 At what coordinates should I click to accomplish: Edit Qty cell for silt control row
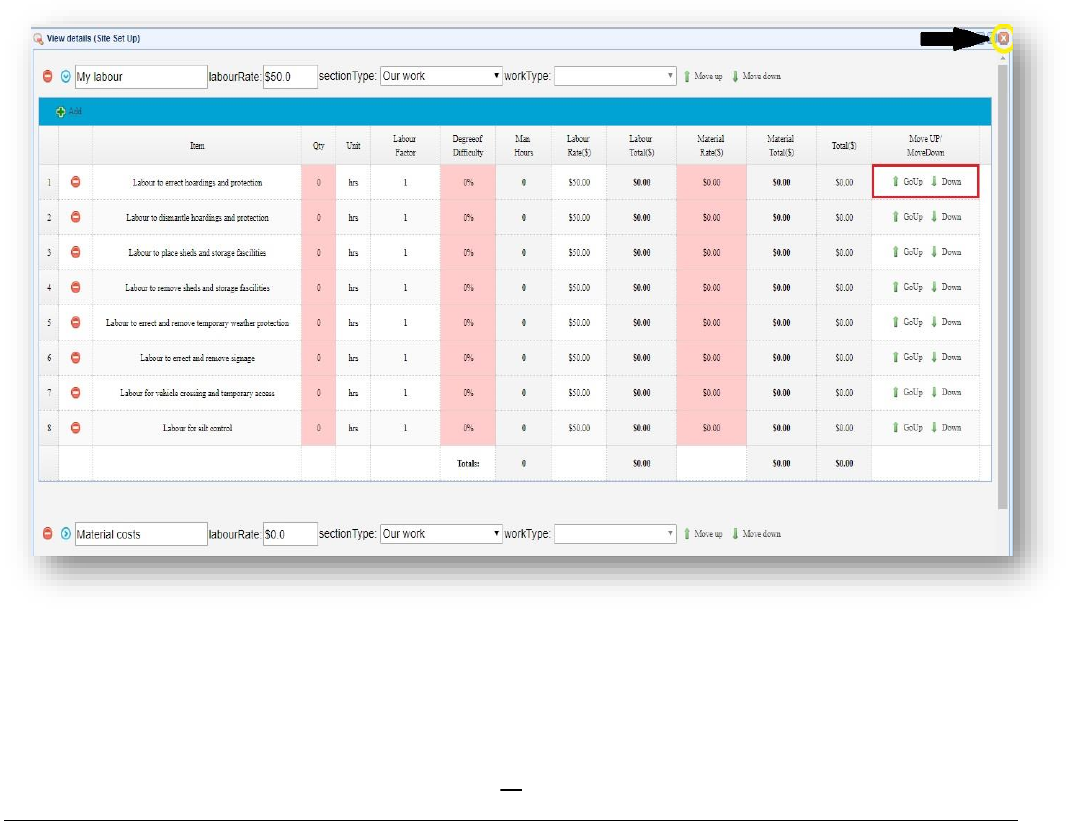click(319, 428)
